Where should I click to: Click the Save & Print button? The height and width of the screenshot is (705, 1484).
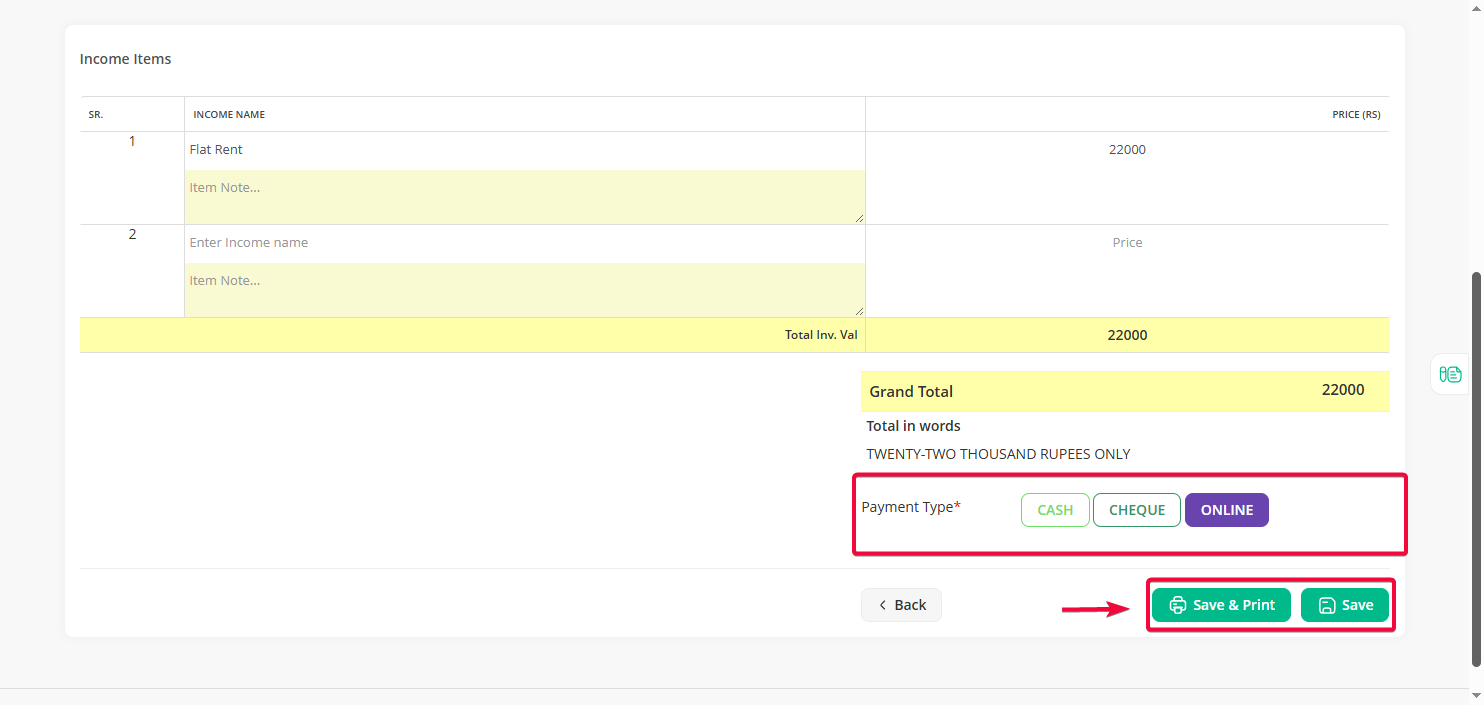(x=1222, y=605)
